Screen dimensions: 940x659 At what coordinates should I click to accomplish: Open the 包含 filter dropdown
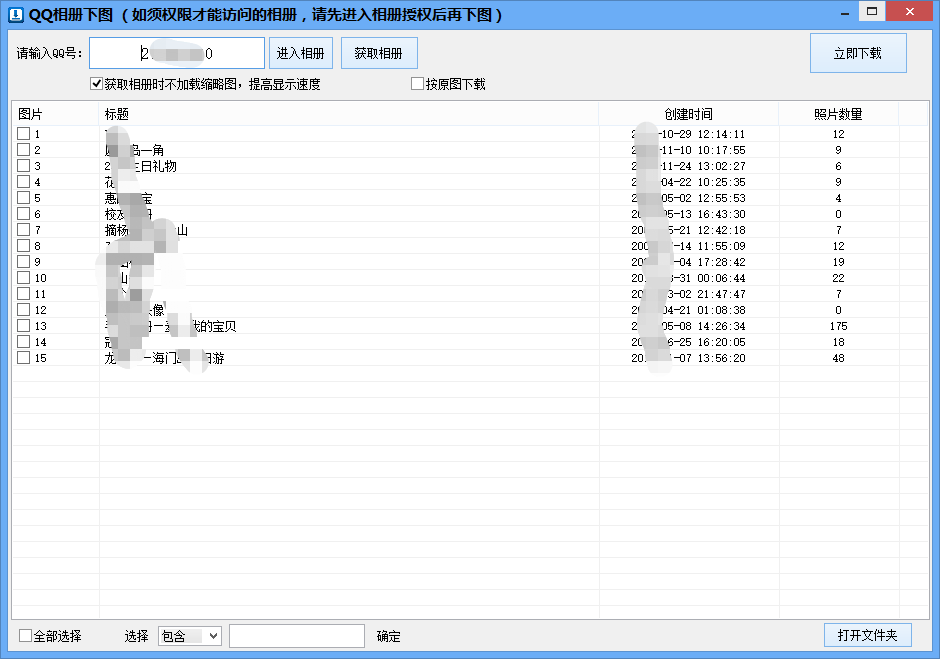coord(189,636)
